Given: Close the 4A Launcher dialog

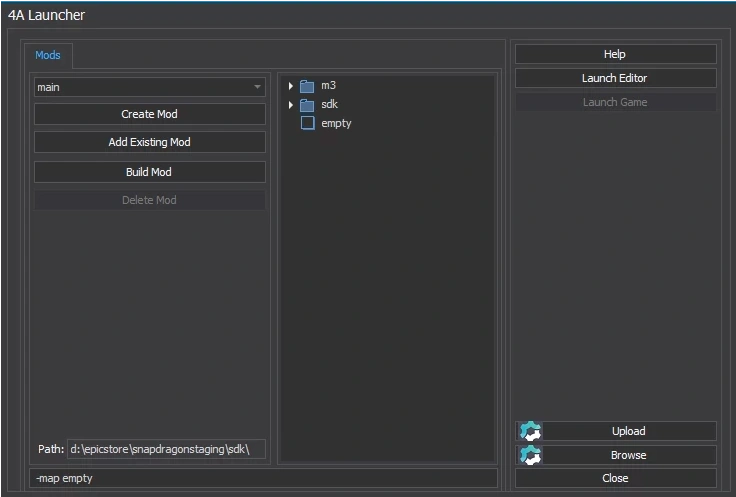Looking at the screenshot, I should click(x=615, y=478).
